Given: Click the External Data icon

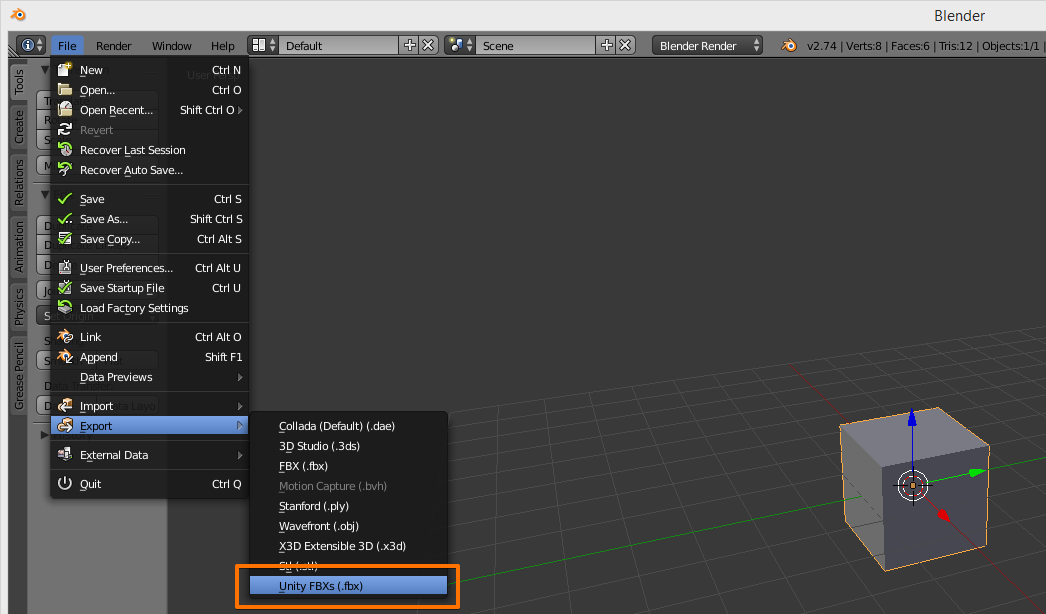Looking at the screenshot, I should click(65, 454).
